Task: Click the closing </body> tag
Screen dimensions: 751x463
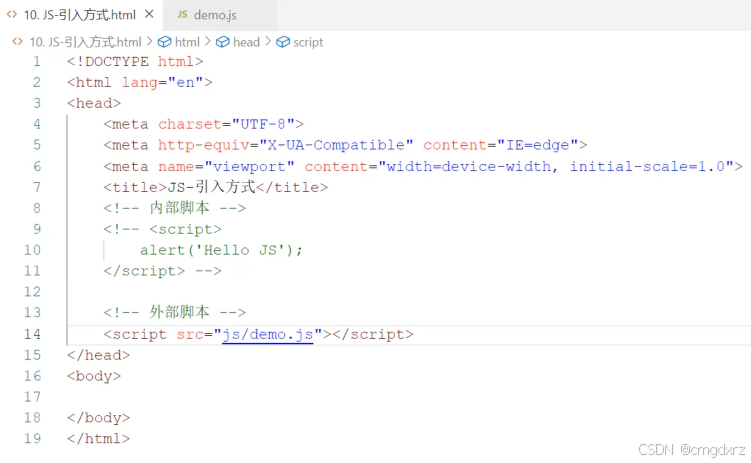Action: (x=98, y=418)
